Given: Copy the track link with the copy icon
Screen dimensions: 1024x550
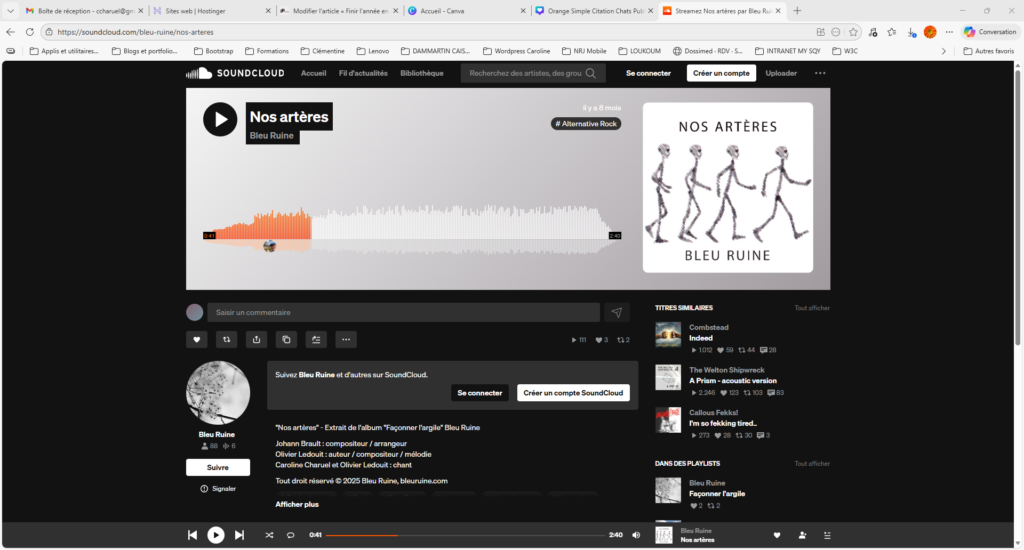Looking at the screenshot, I should (286, 340).
